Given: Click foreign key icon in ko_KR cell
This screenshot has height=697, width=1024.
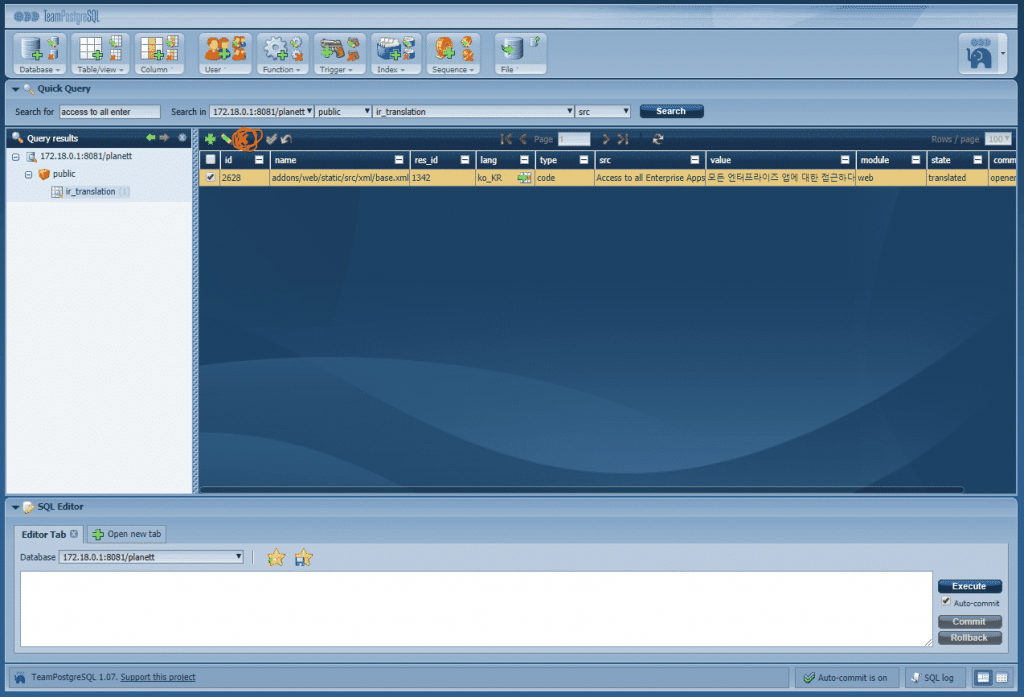Looking at the screenshot, I should click(524, 178).
